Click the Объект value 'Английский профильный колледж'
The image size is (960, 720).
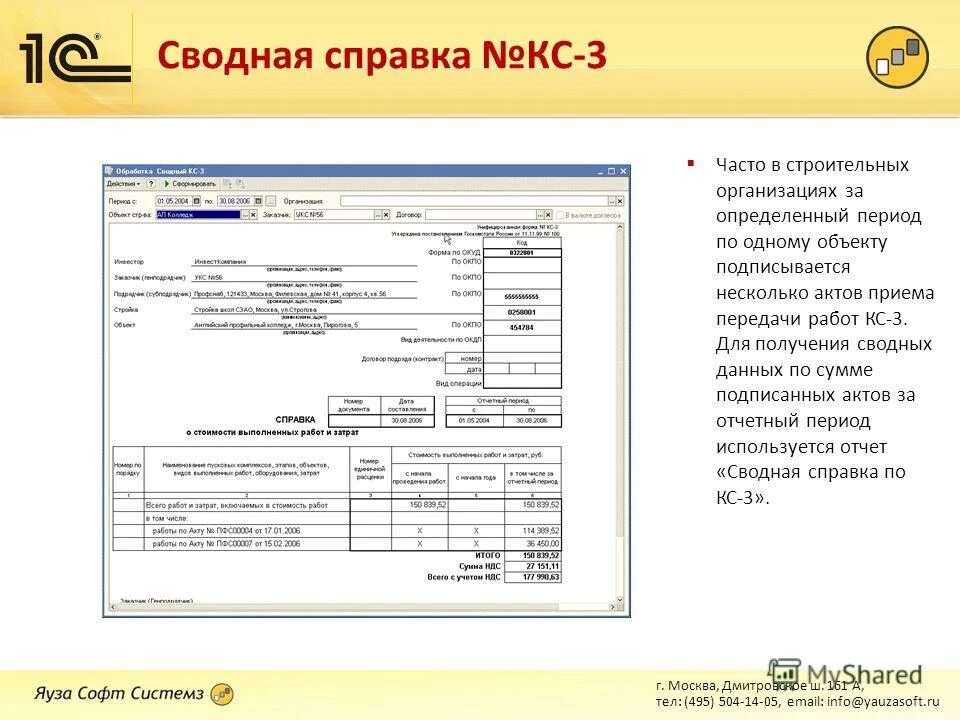(x=276, y=325)
